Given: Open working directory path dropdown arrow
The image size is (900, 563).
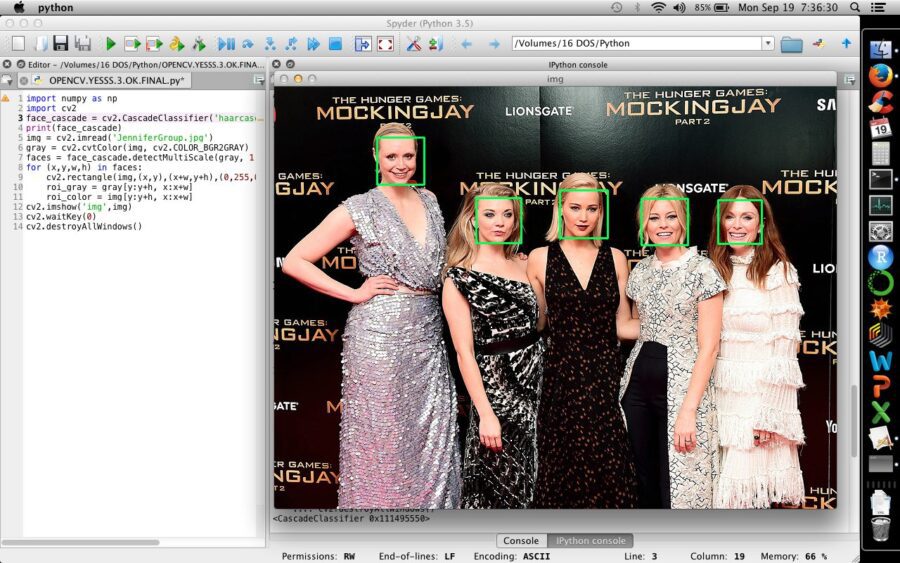Looking at the screenshot, I should (768, 43).
